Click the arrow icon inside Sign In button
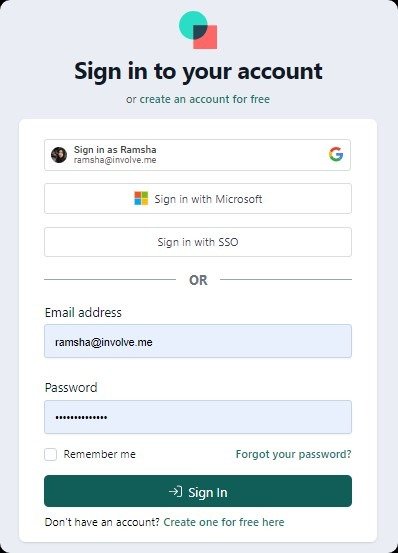 (175, 491)
